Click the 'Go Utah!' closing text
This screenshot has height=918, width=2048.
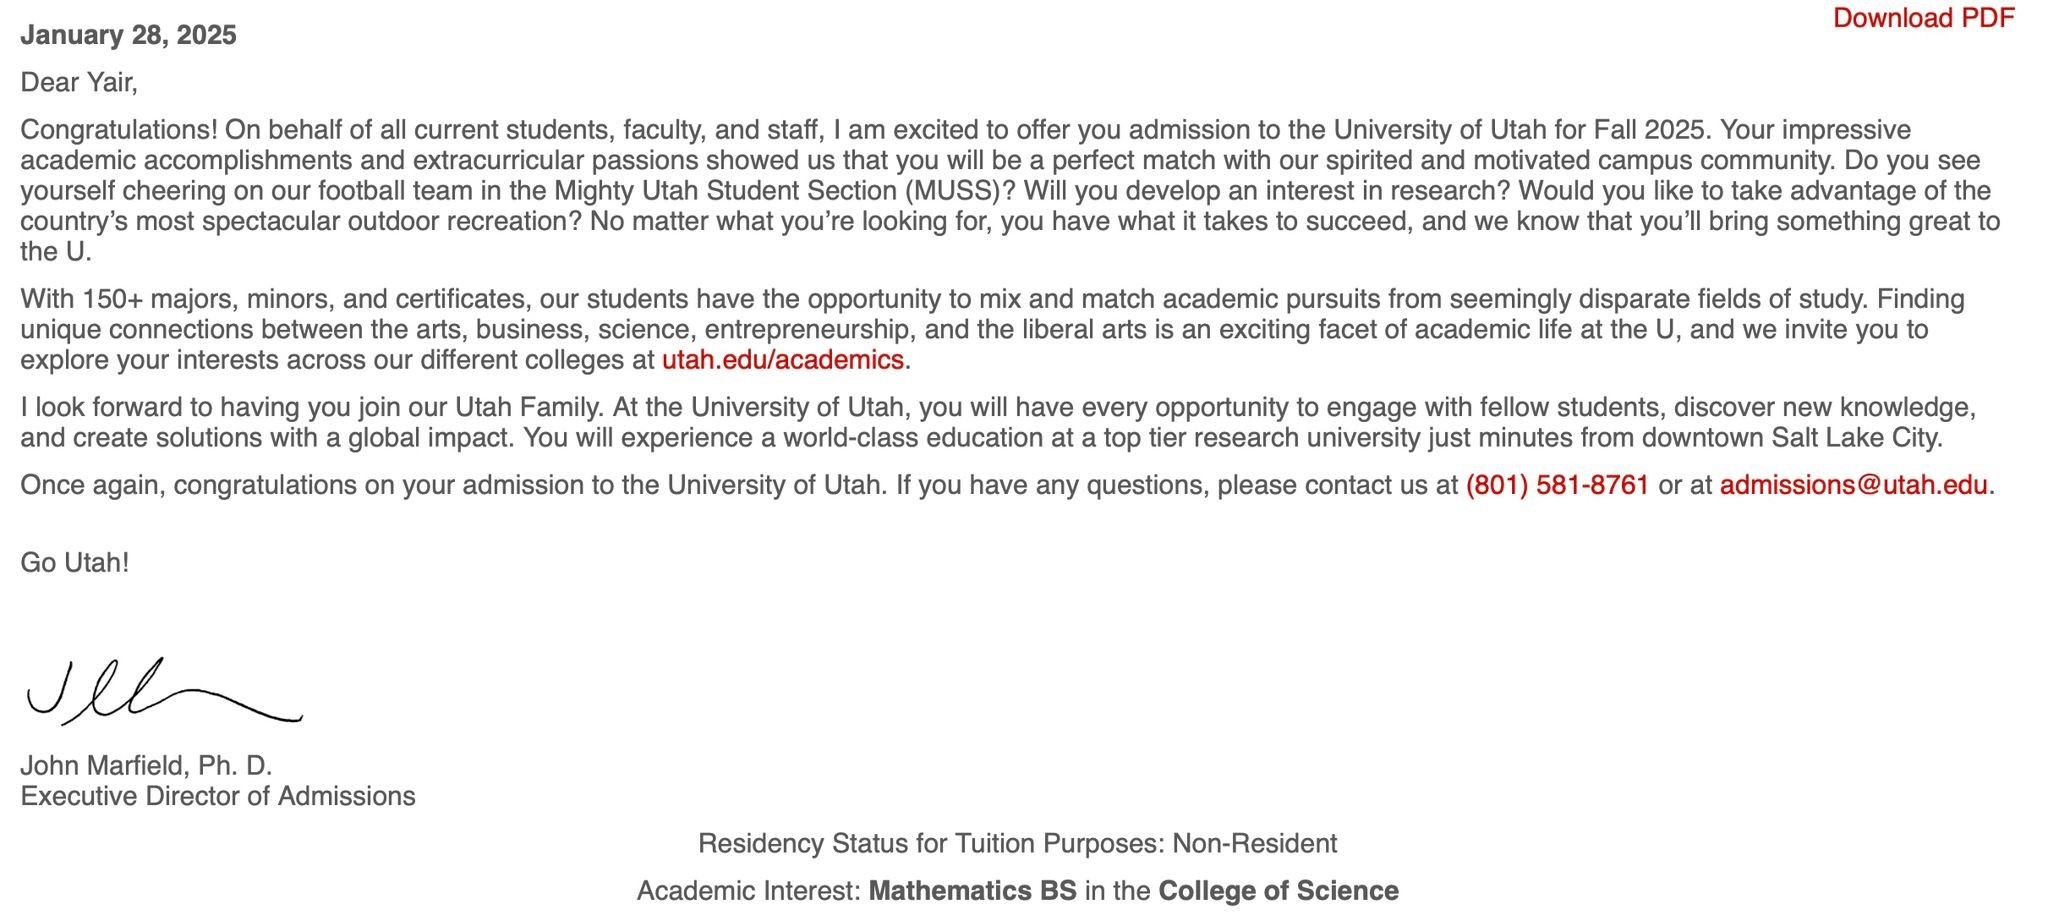point(75,562)
